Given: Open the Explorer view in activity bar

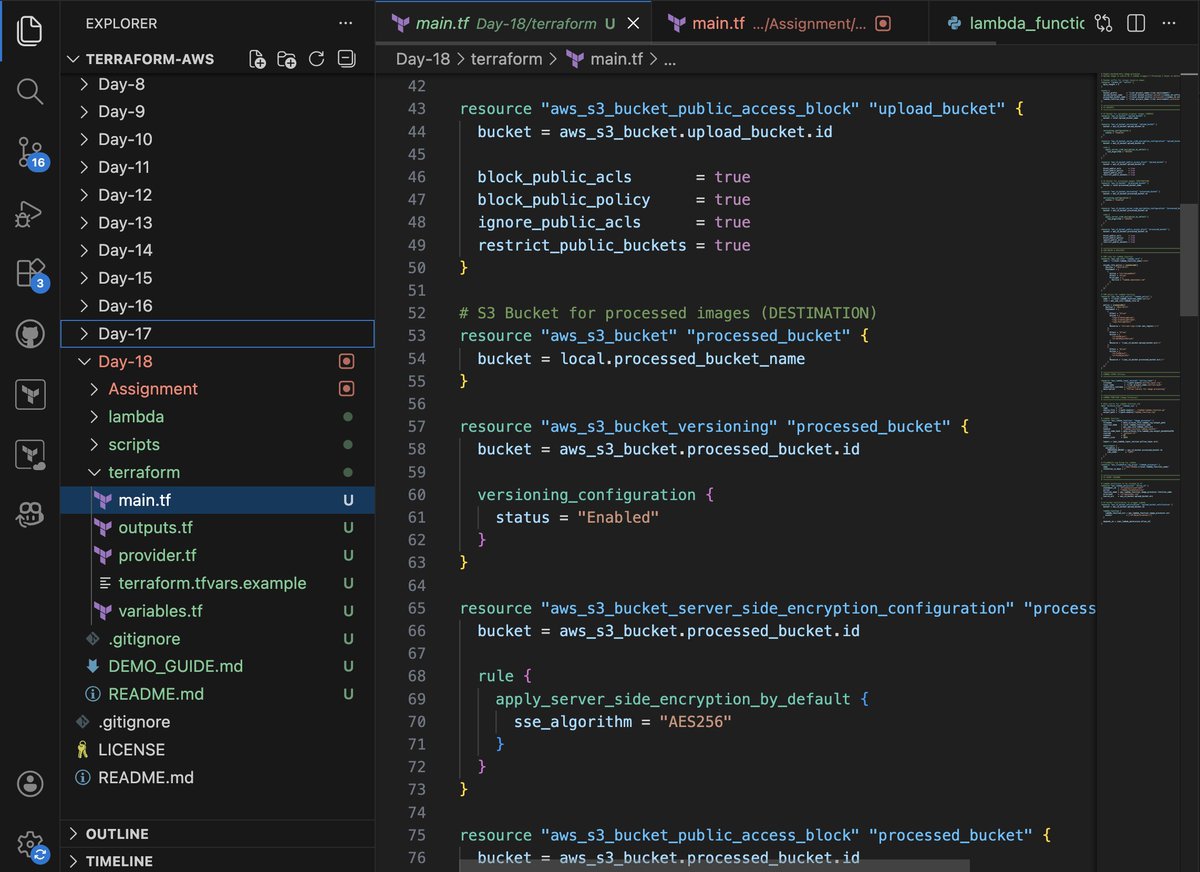Looking at the screenshot, I should point(30,30).
